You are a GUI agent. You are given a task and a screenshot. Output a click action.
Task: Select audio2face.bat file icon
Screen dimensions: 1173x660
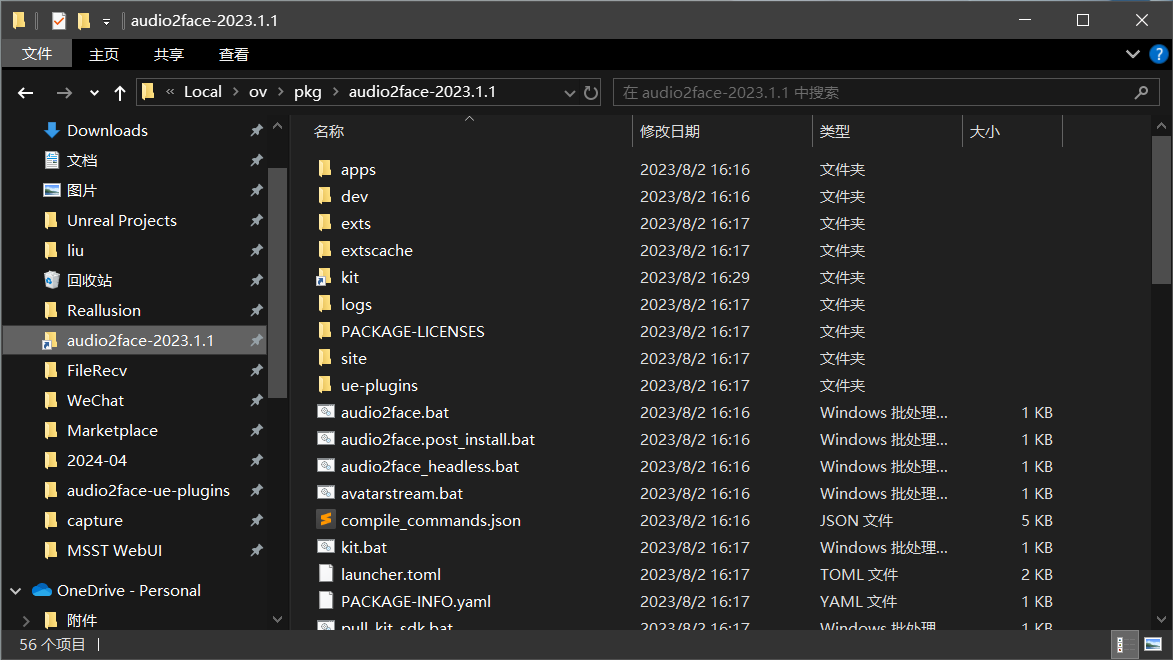pyautogui.click(x=325, y=412)
